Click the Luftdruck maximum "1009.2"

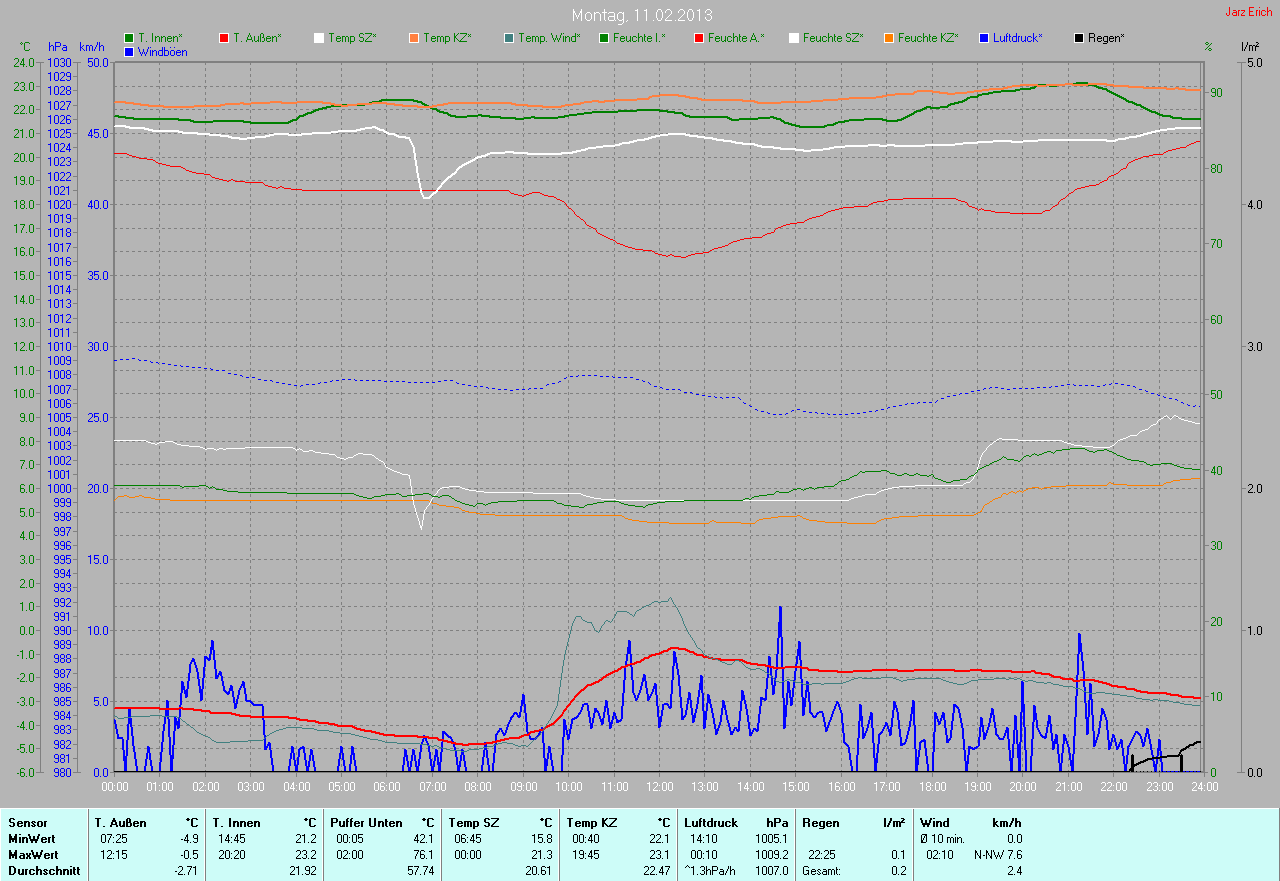[771, 855]
